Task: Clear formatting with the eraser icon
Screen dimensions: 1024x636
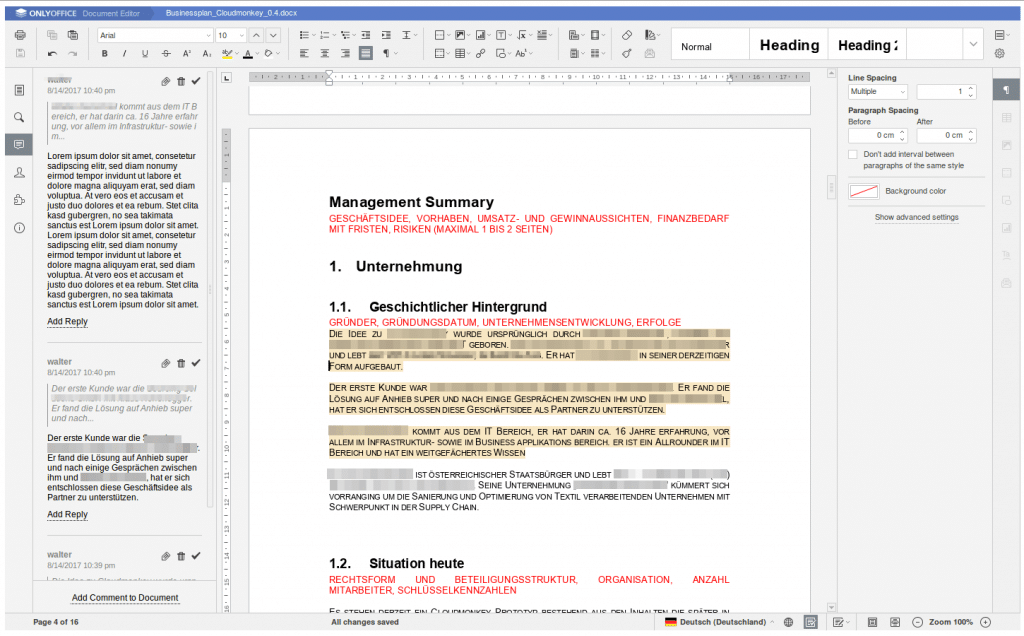Action: tap(627, 35)
